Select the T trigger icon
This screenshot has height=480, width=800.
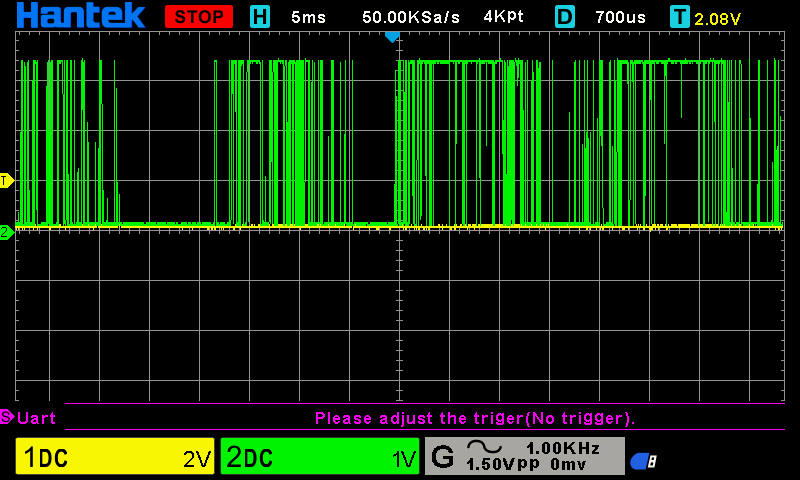coord(680,17)
